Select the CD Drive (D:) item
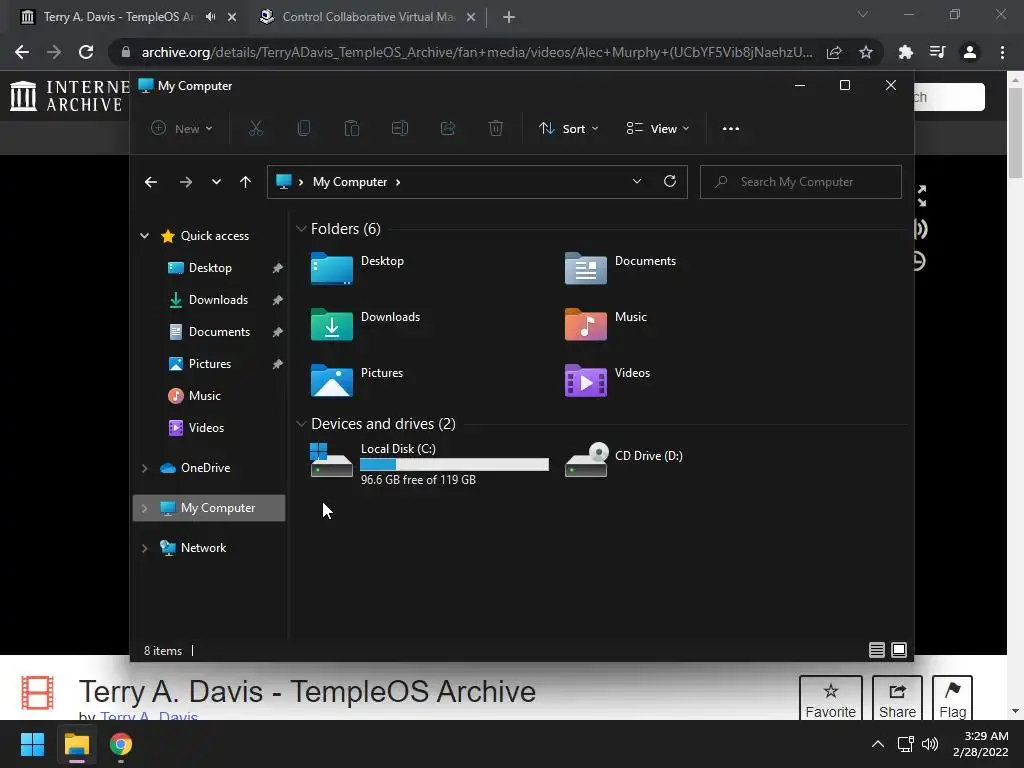The image size is (1024, 768). [624, 460]
